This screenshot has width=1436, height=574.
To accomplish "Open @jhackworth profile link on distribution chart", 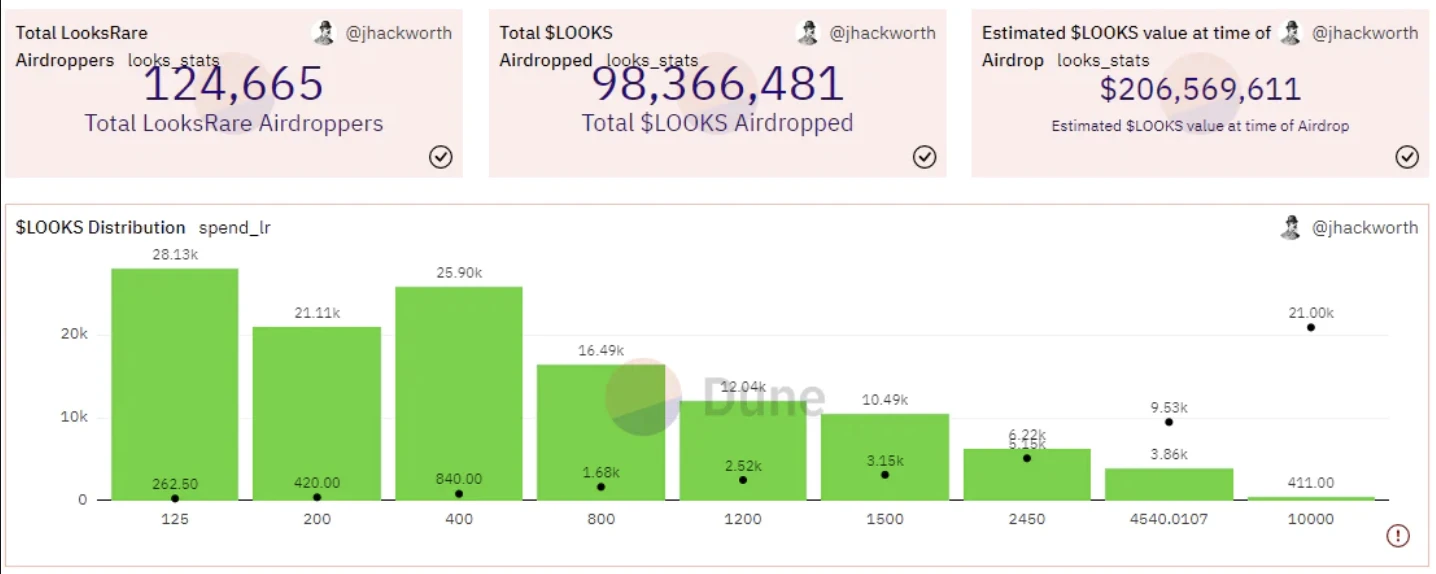I will pyautogui.click(x=1365, y=228).
